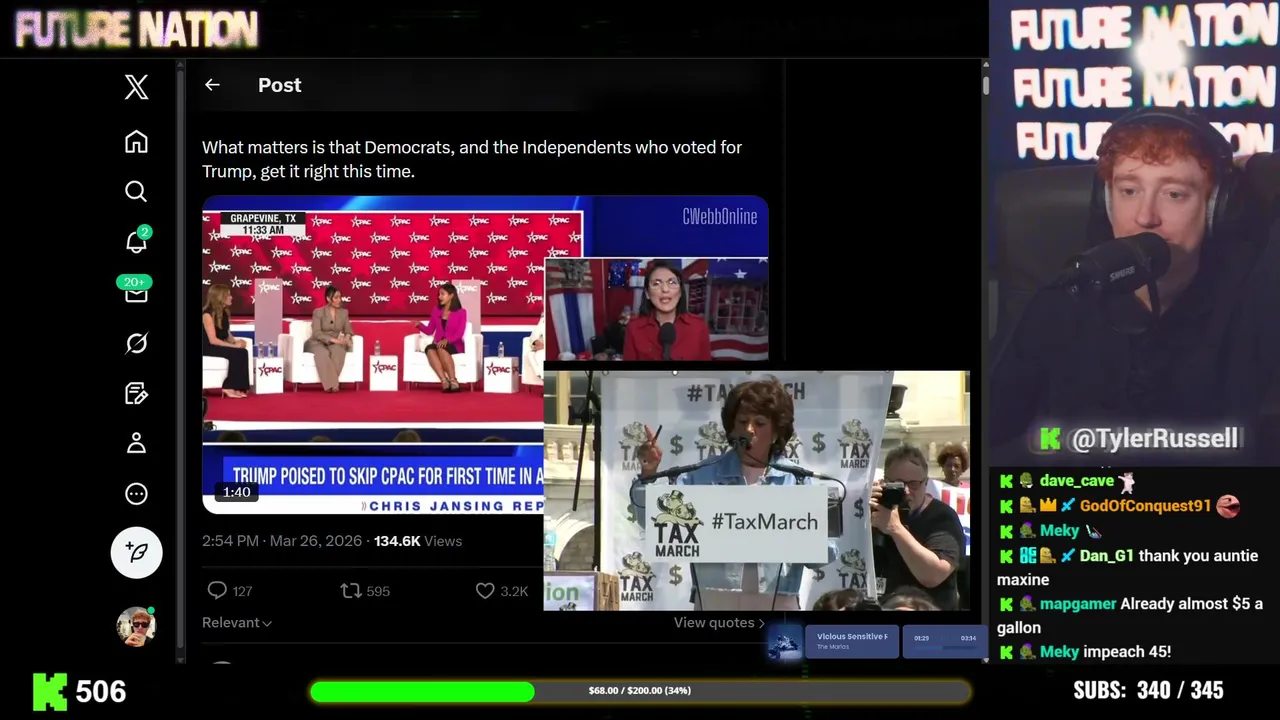Click the @TylerRussell handle overlay

coord(1154,438)
